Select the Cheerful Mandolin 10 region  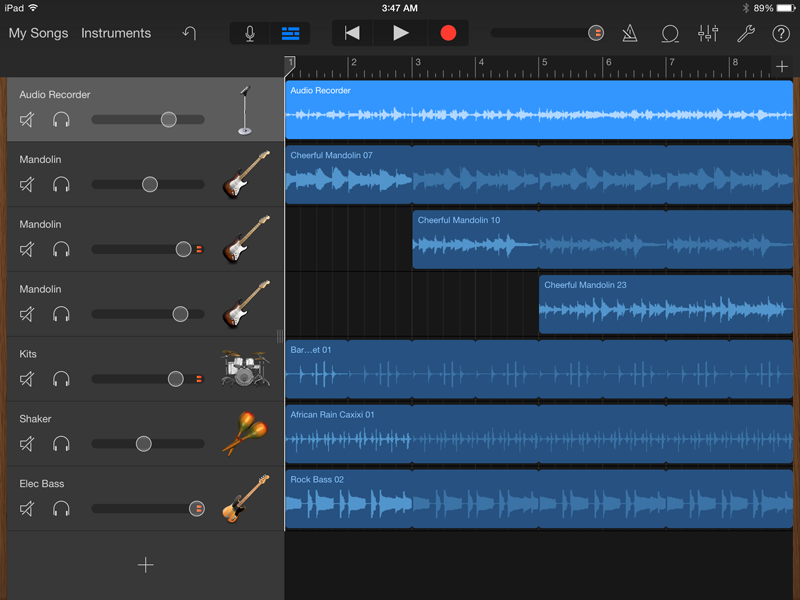point(603,239)
